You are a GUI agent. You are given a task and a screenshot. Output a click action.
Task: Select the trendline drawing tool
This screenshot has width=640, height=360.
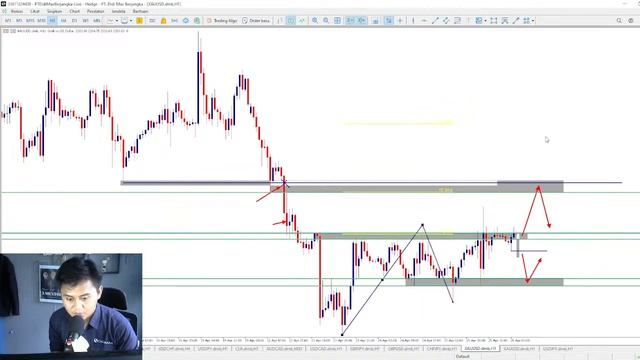click(435, 20)
